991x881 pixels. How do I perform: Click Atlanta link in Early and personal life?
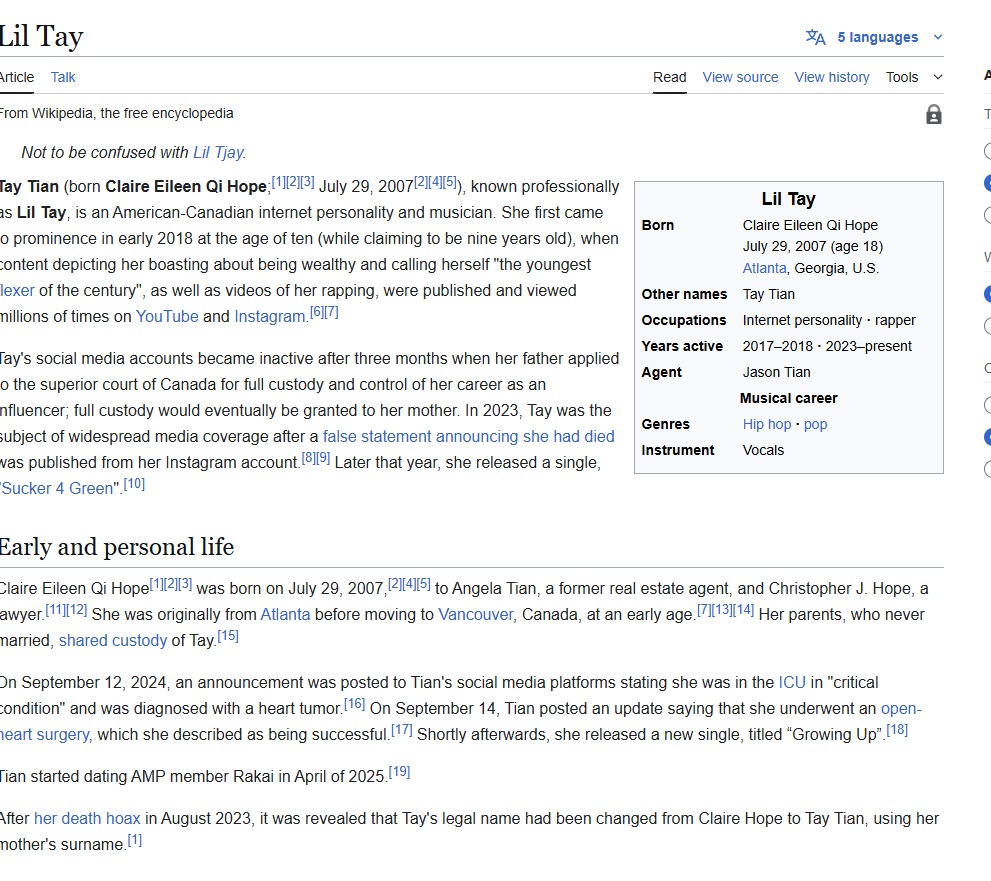tap(285, 614)
